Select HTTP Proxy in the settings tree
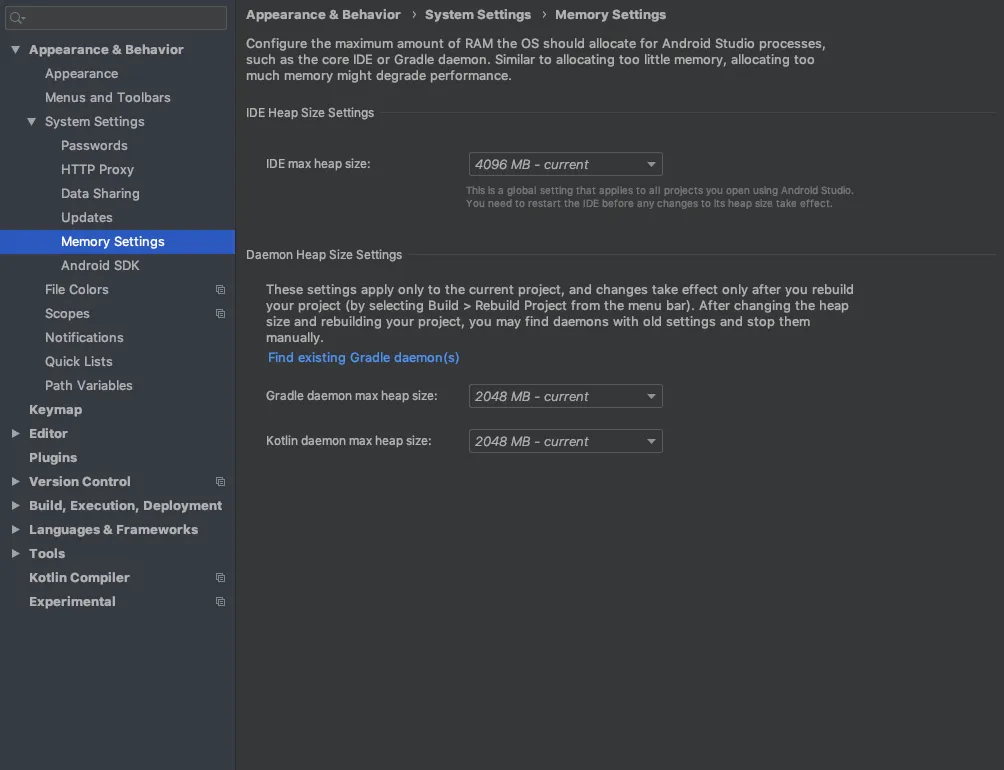 coord(97,170)
